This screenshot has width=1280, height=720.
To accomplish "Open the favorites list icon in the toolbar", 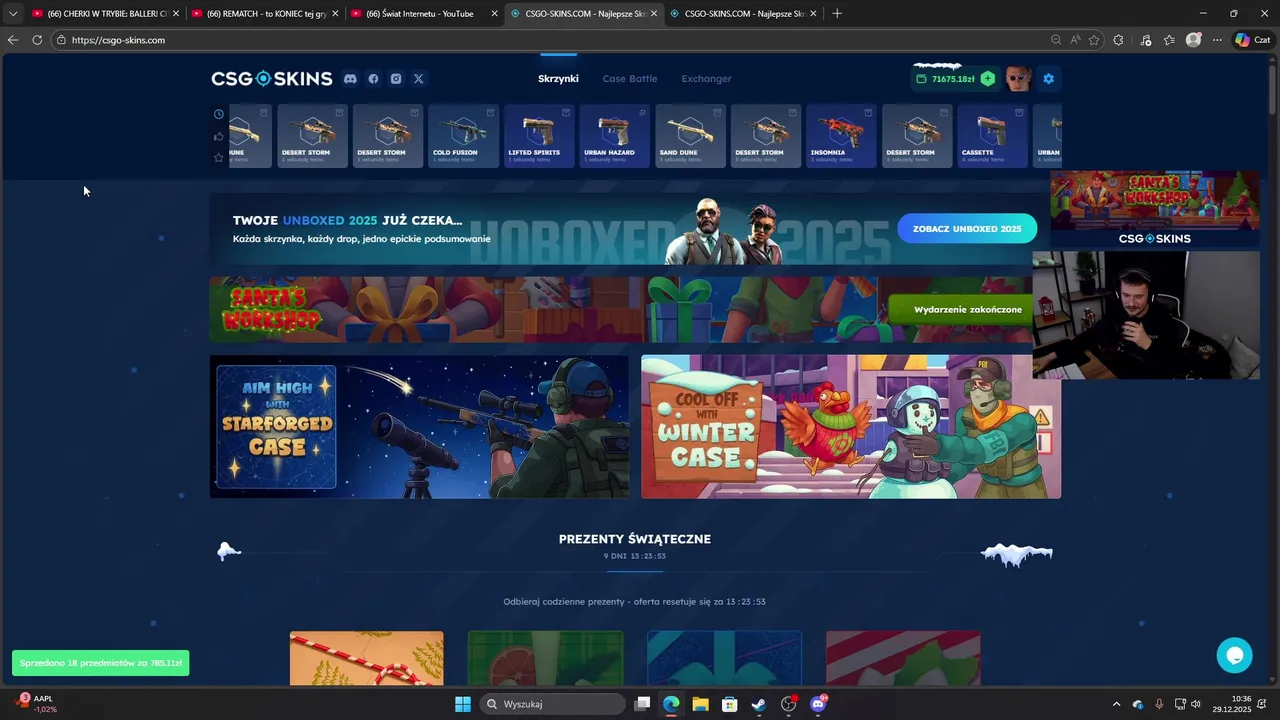I will coord(1169,40).
